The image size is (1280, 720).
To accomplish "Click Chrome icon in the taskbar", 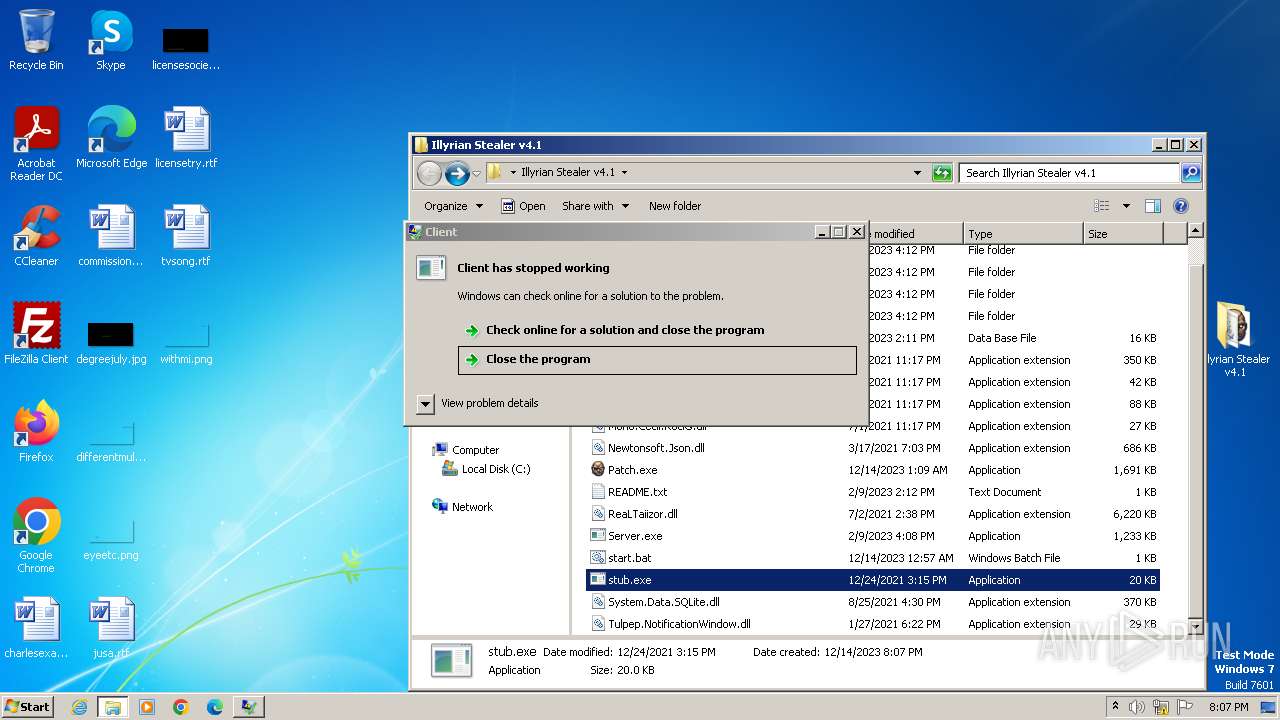I will point(181,707).
